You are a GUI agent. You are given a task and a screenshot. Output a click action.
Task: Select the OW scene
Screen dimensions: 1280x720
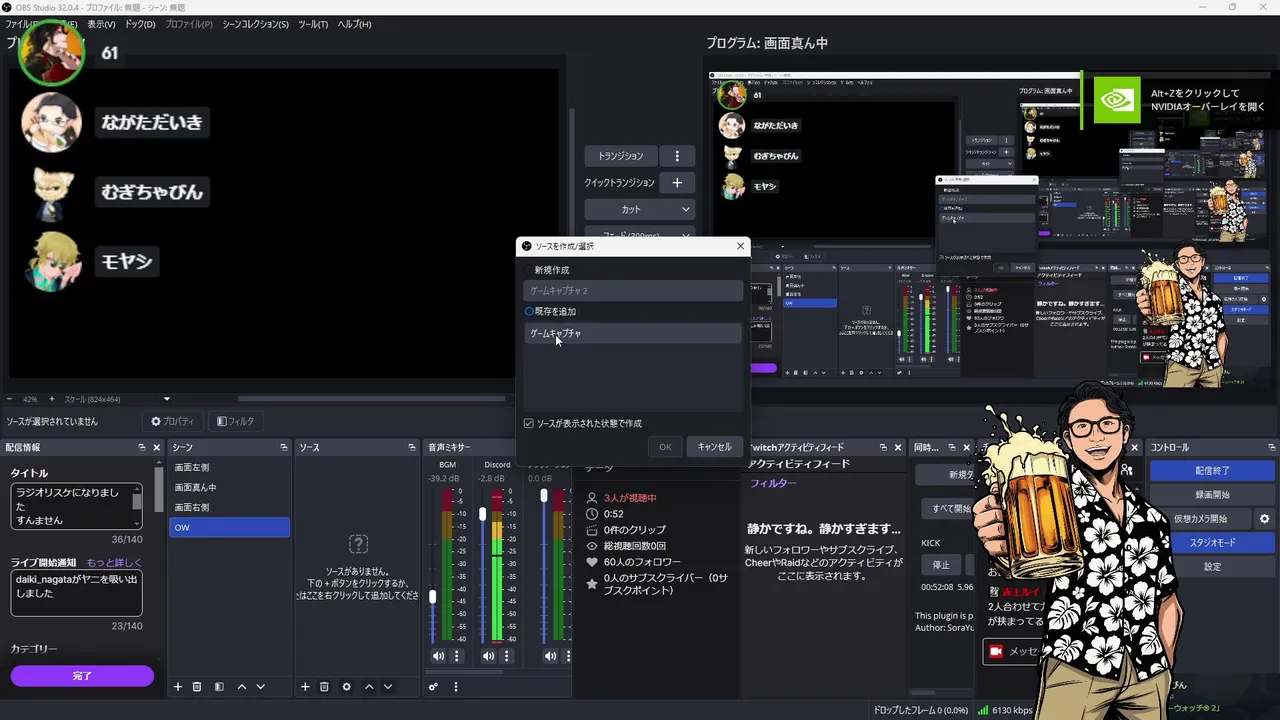229,527
